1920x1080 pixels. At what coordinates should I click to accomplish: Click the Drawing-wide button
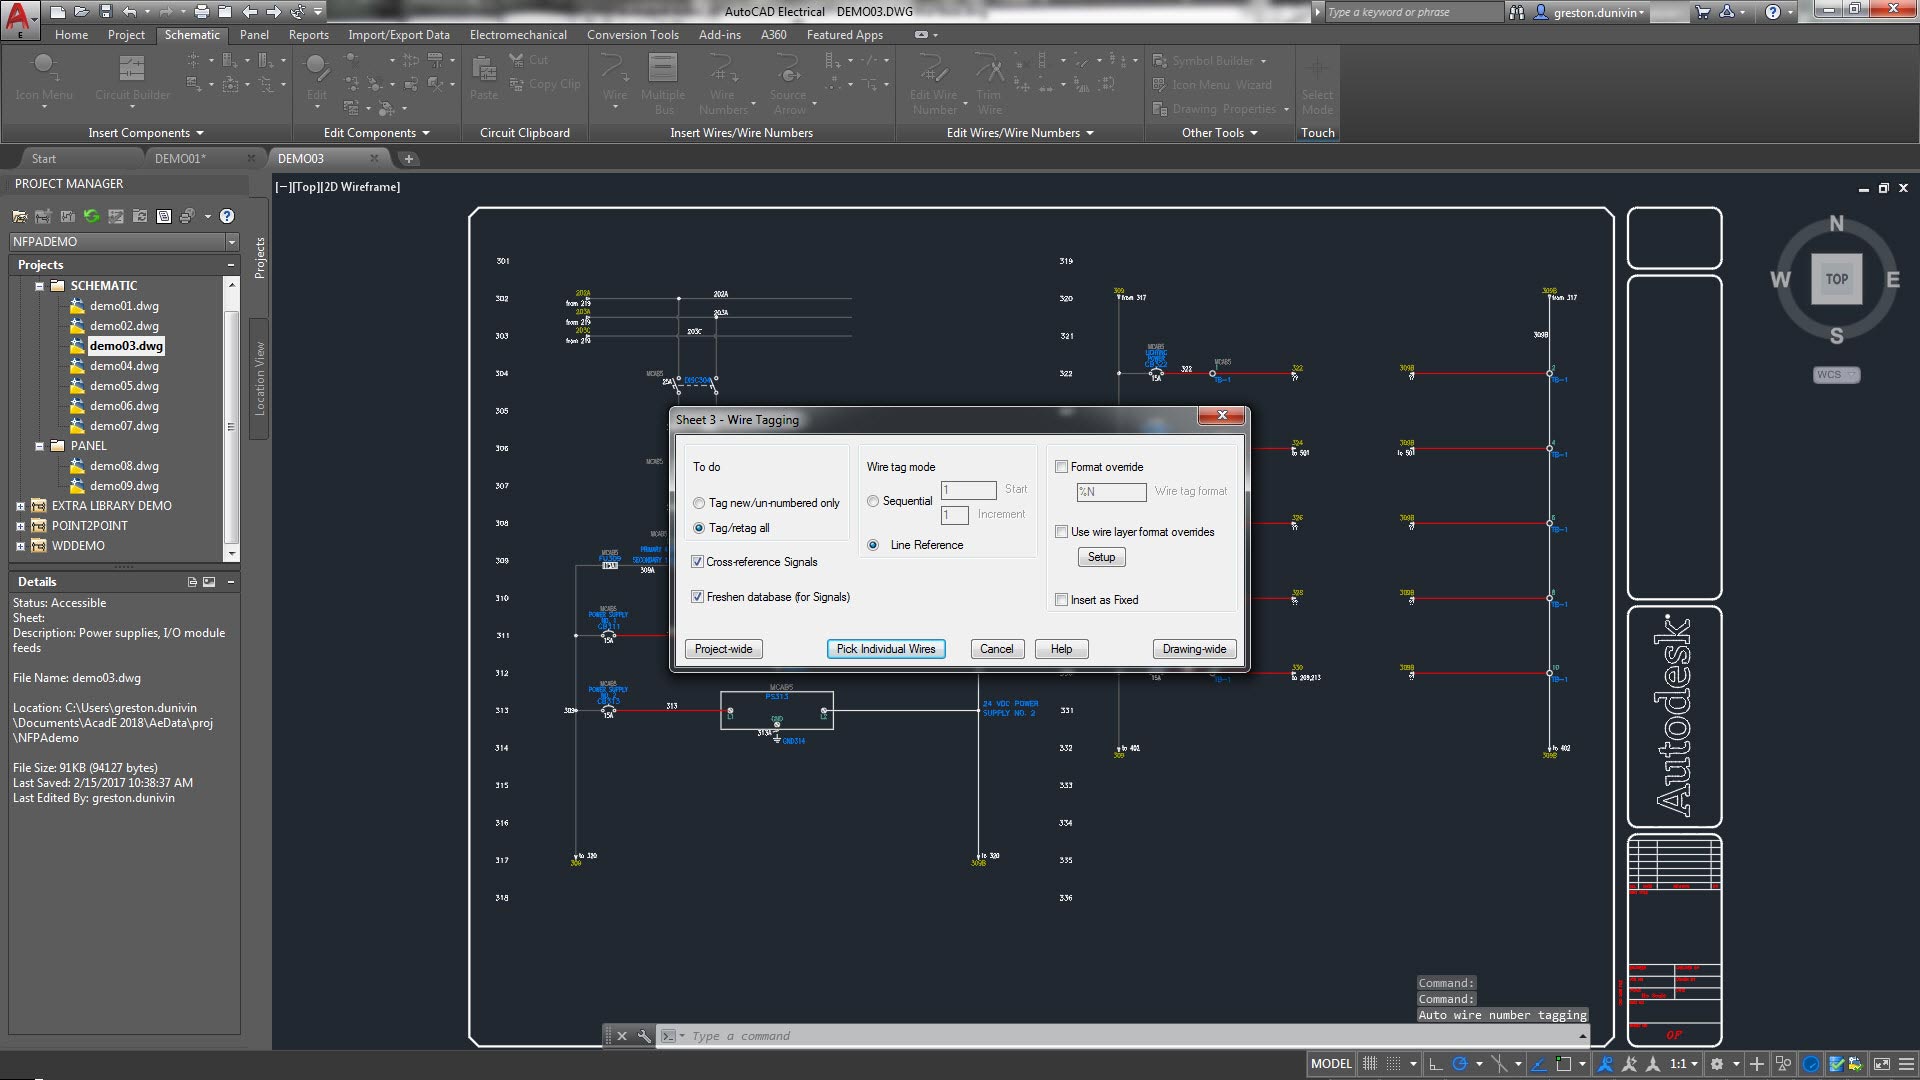coord(1193,648)
